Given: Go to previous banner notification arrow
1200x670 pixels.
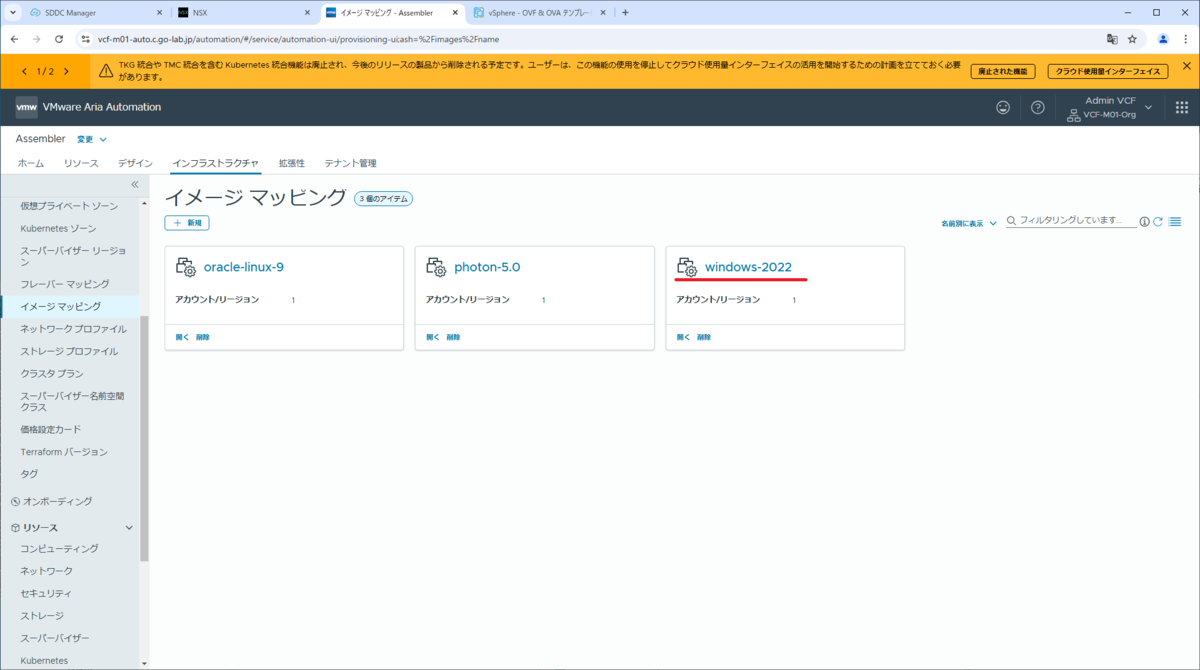Looking at the screenshot, I should coord(23,71).
